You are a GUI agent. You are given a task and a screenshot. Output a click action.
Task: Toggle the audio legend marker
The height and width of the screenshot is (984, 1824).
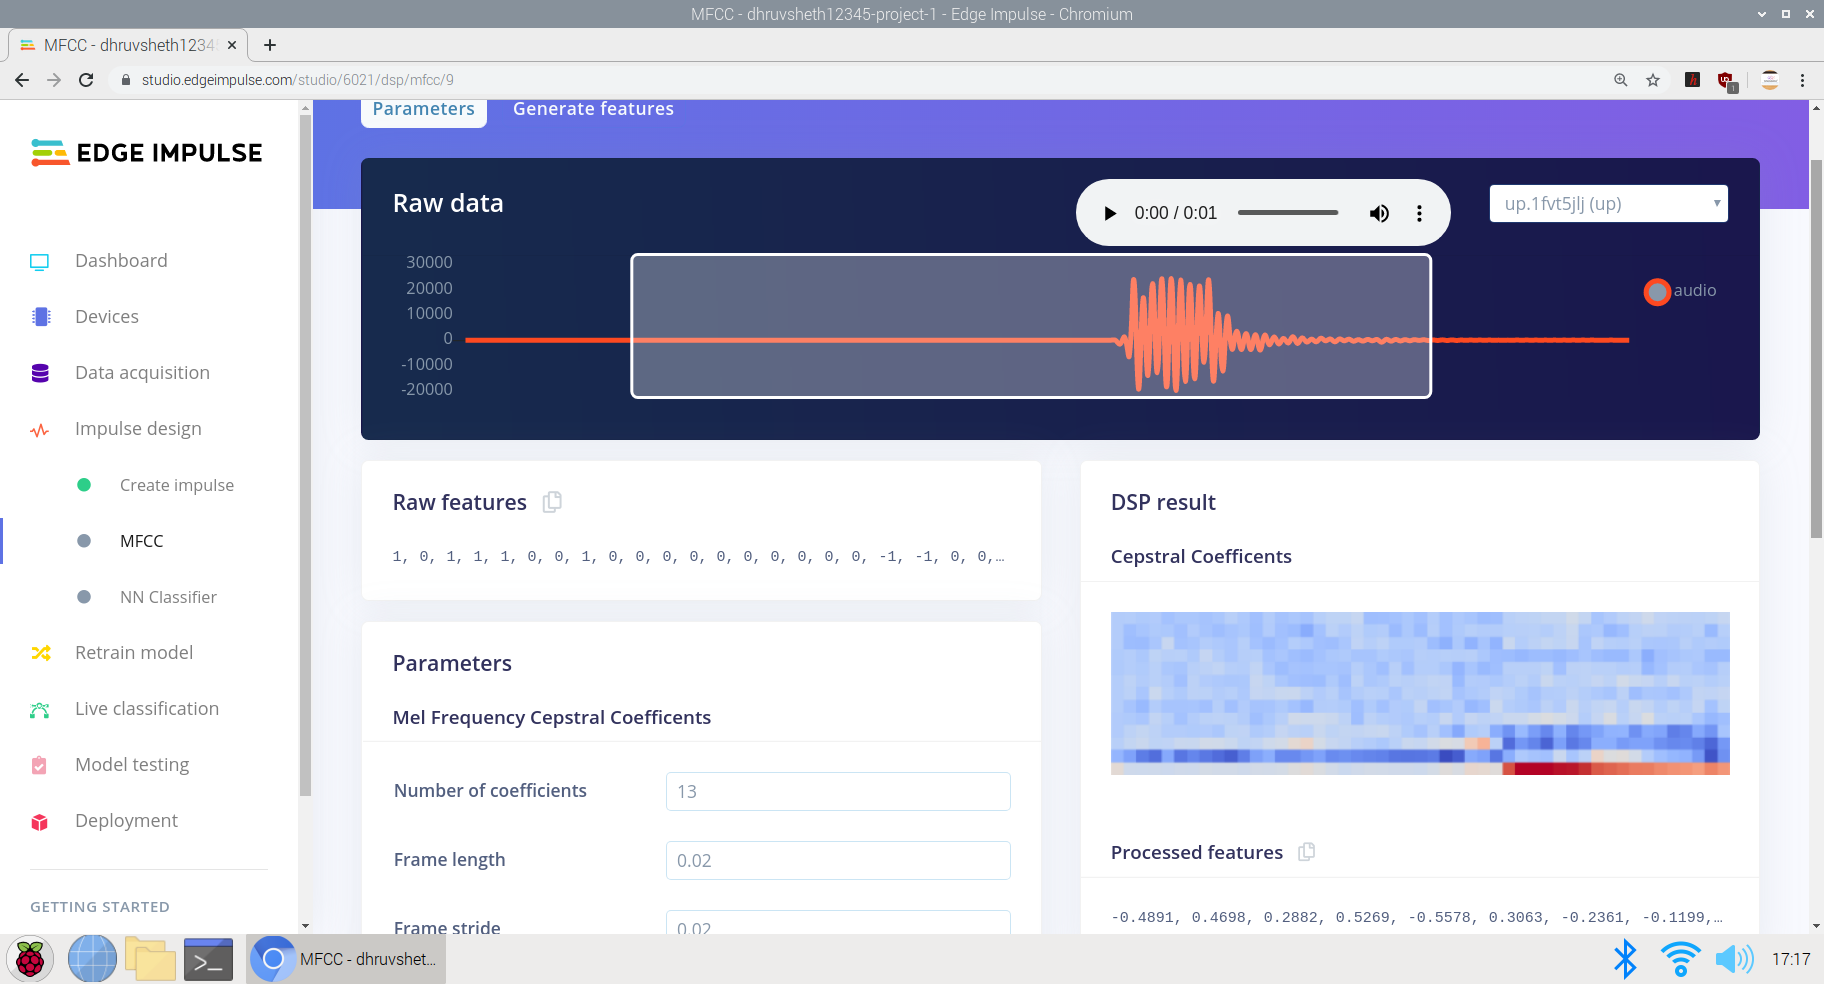click(x=1657, y=291)
